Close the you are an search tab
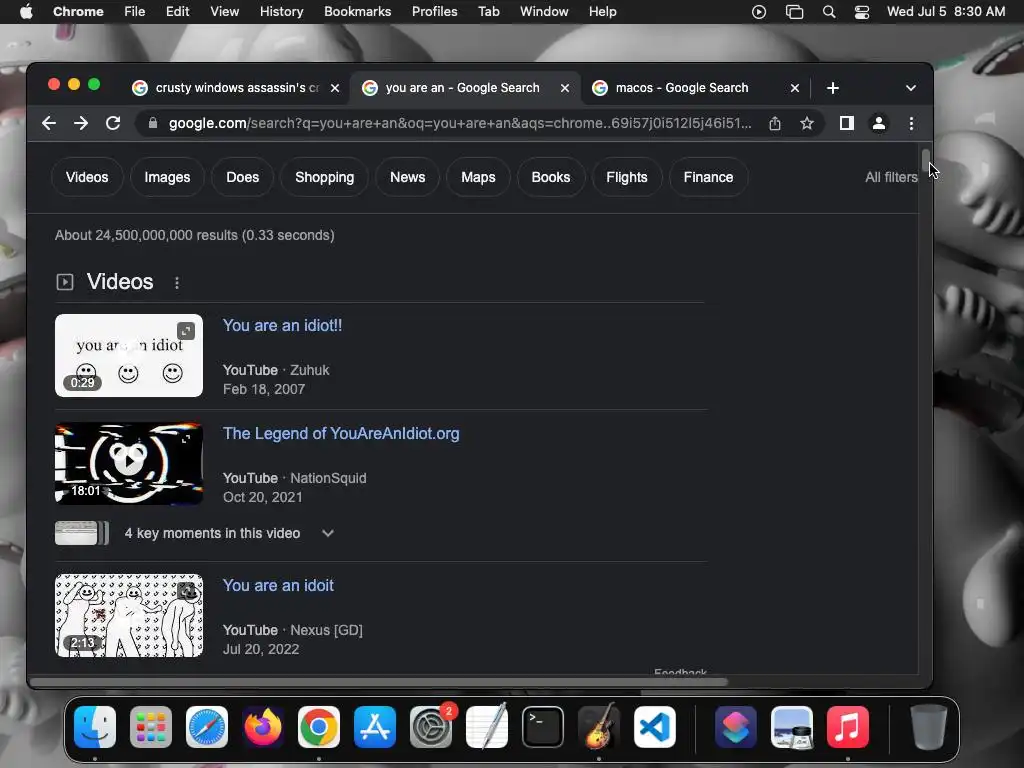This screenshot has height=768, width=1024. [x=565, y=88]
